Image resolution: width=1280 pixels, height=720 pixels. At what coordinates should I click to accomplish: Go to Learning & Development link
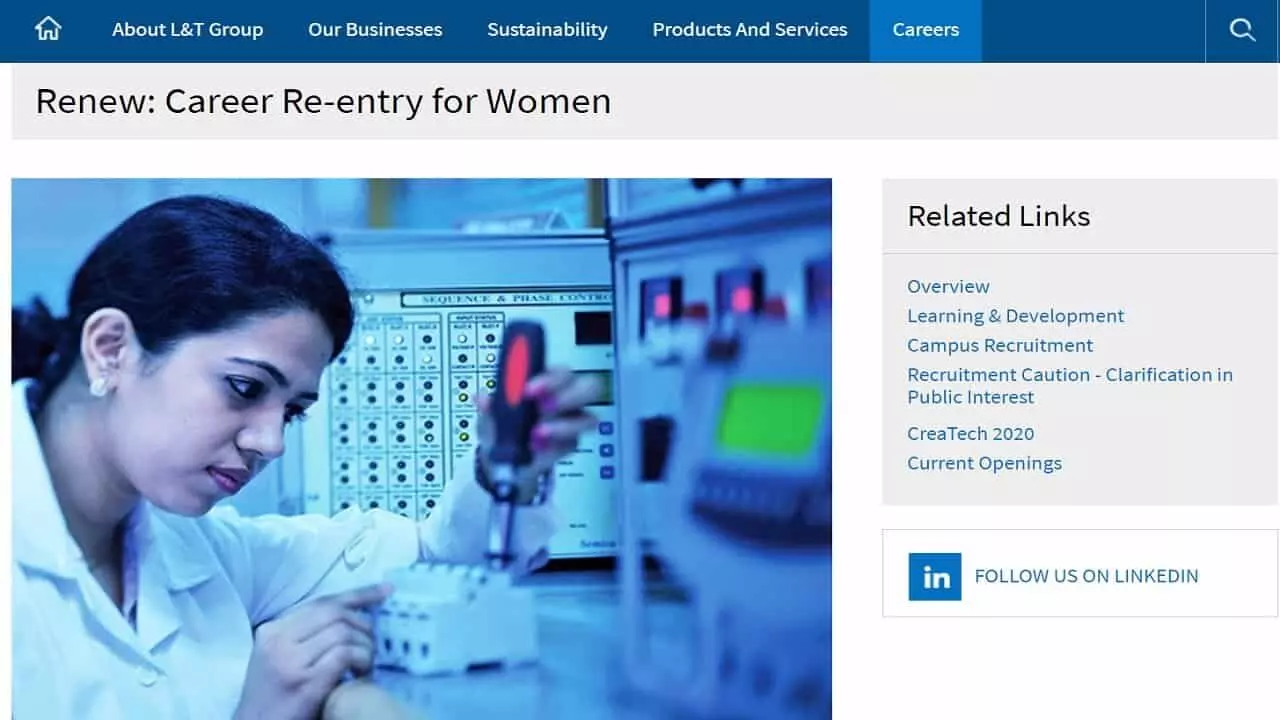click(x=1015, y=316)
